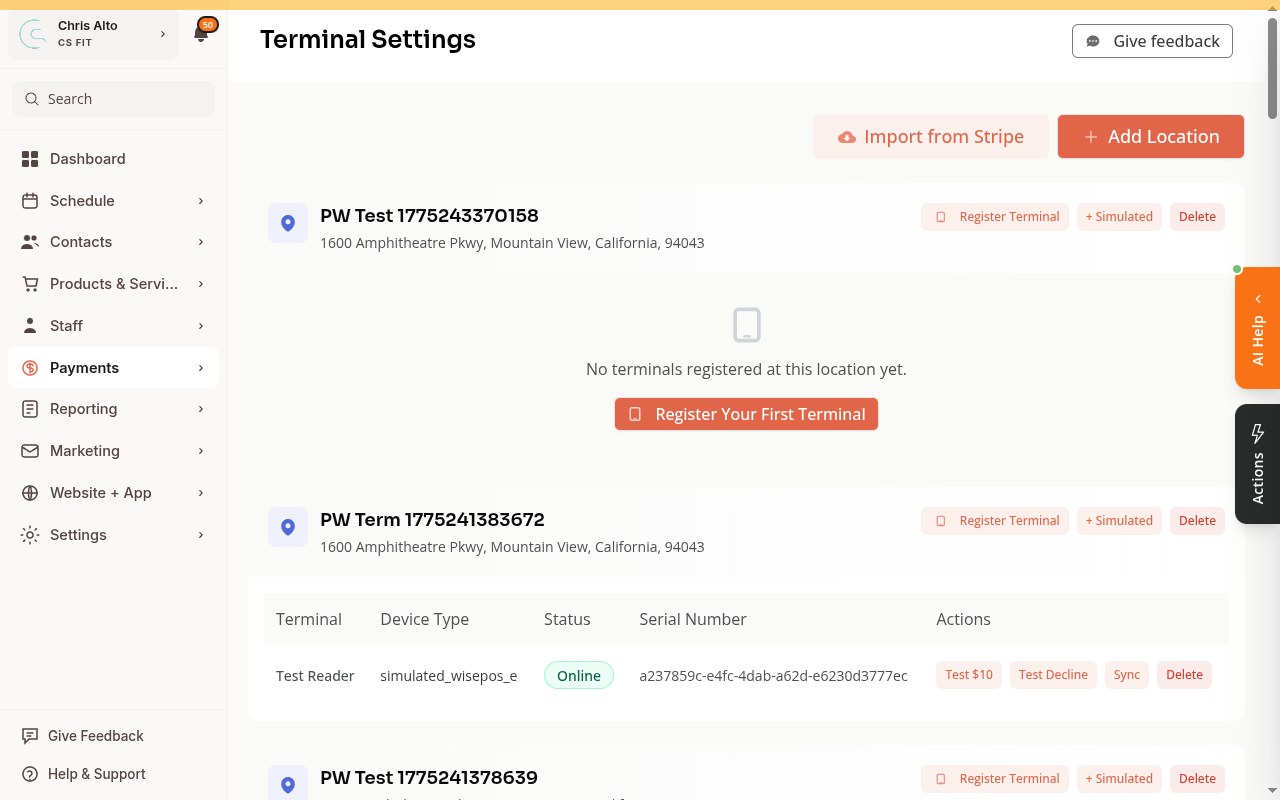The image size is (1280, 800).
Task: Click the empty terminal device icon
Action: (x=747, y=325)
